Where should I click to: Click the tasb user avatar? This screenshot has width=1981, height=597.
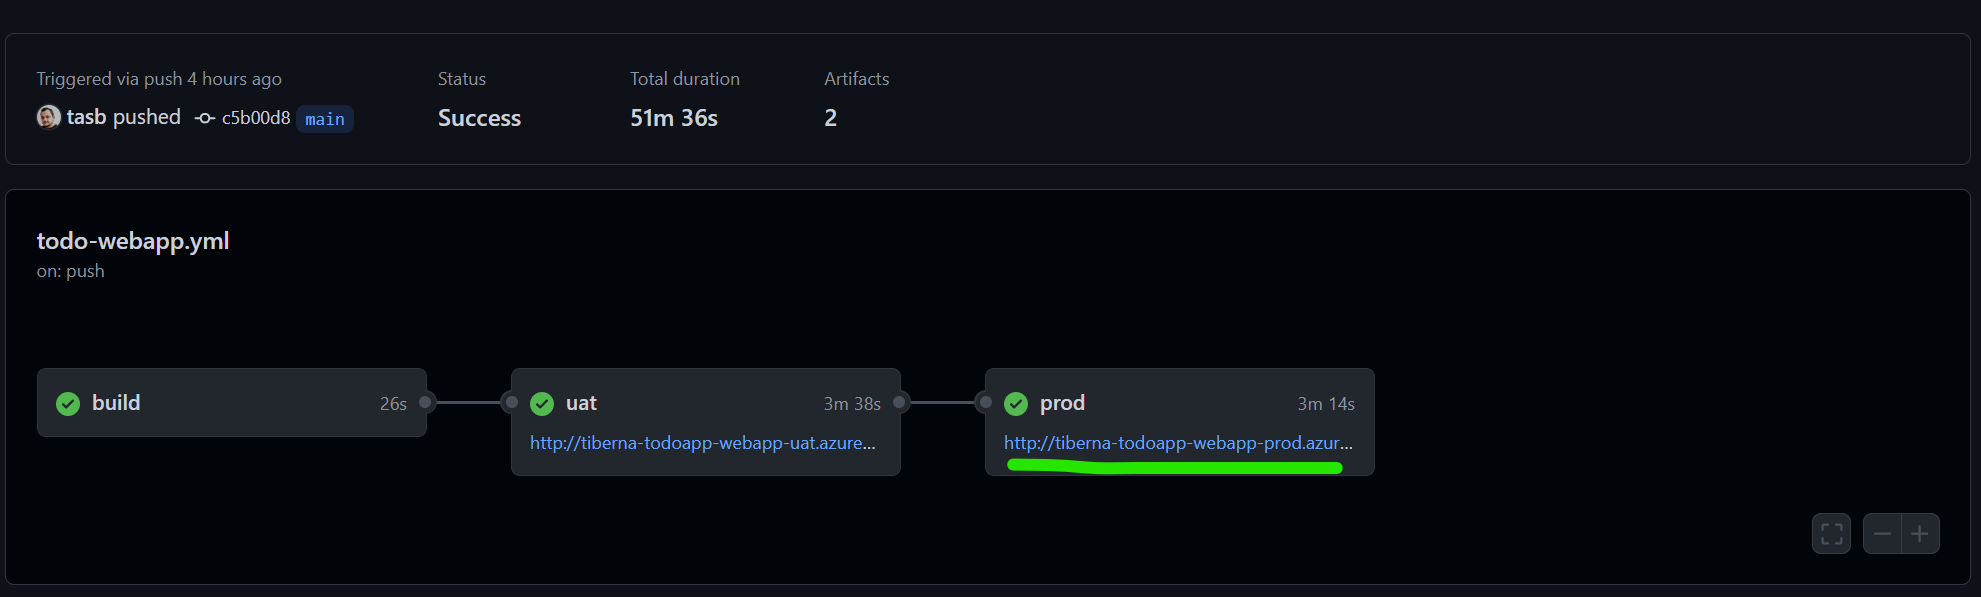[x=48, y=117]
